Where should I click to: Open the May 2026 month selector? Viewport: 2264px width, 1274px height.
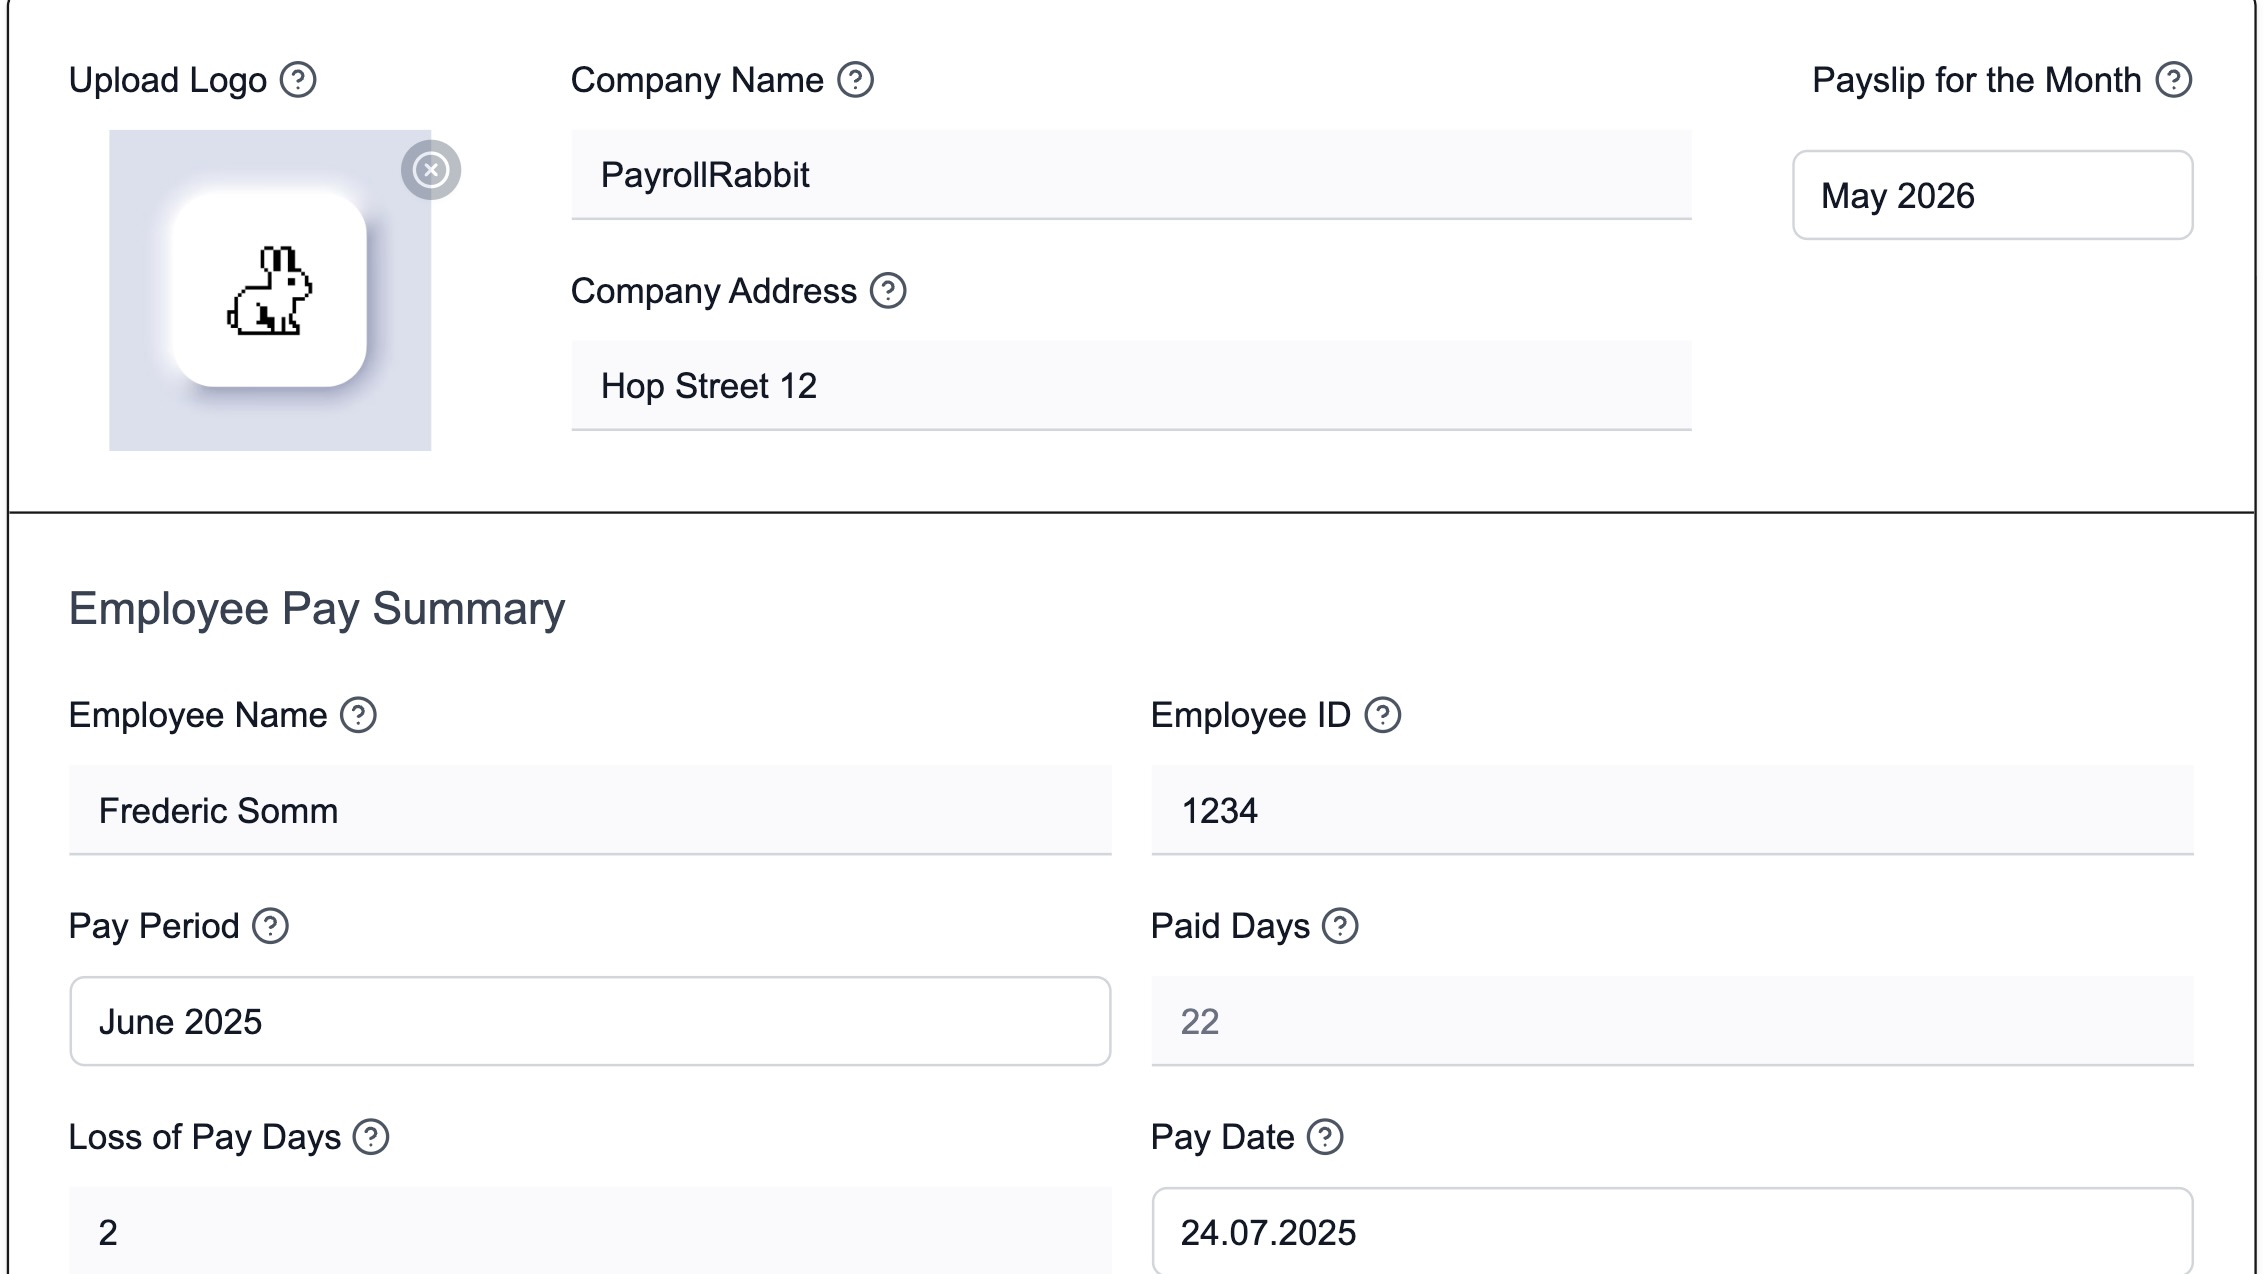[1993, 196]
